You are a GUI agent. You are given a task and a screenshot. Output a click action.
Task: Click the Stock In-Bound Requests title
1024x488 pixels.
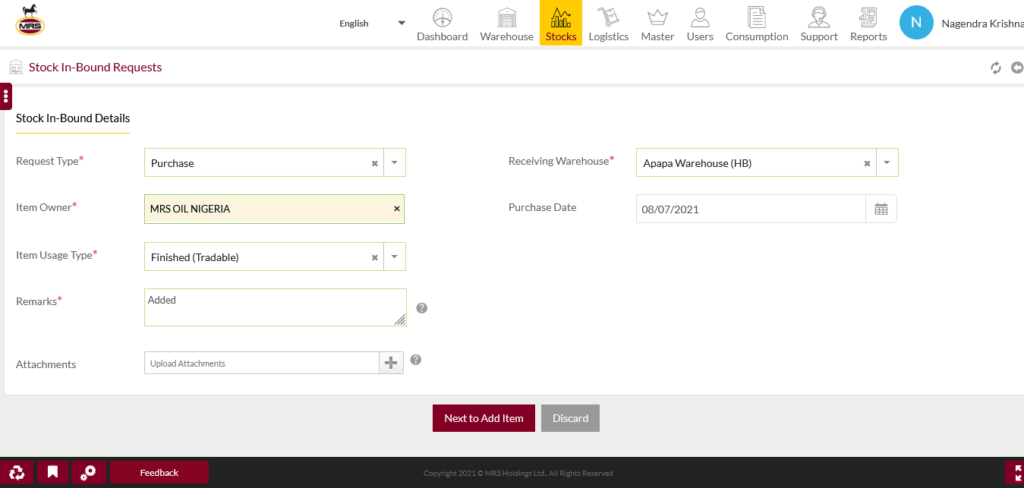(x=95, y=67)
